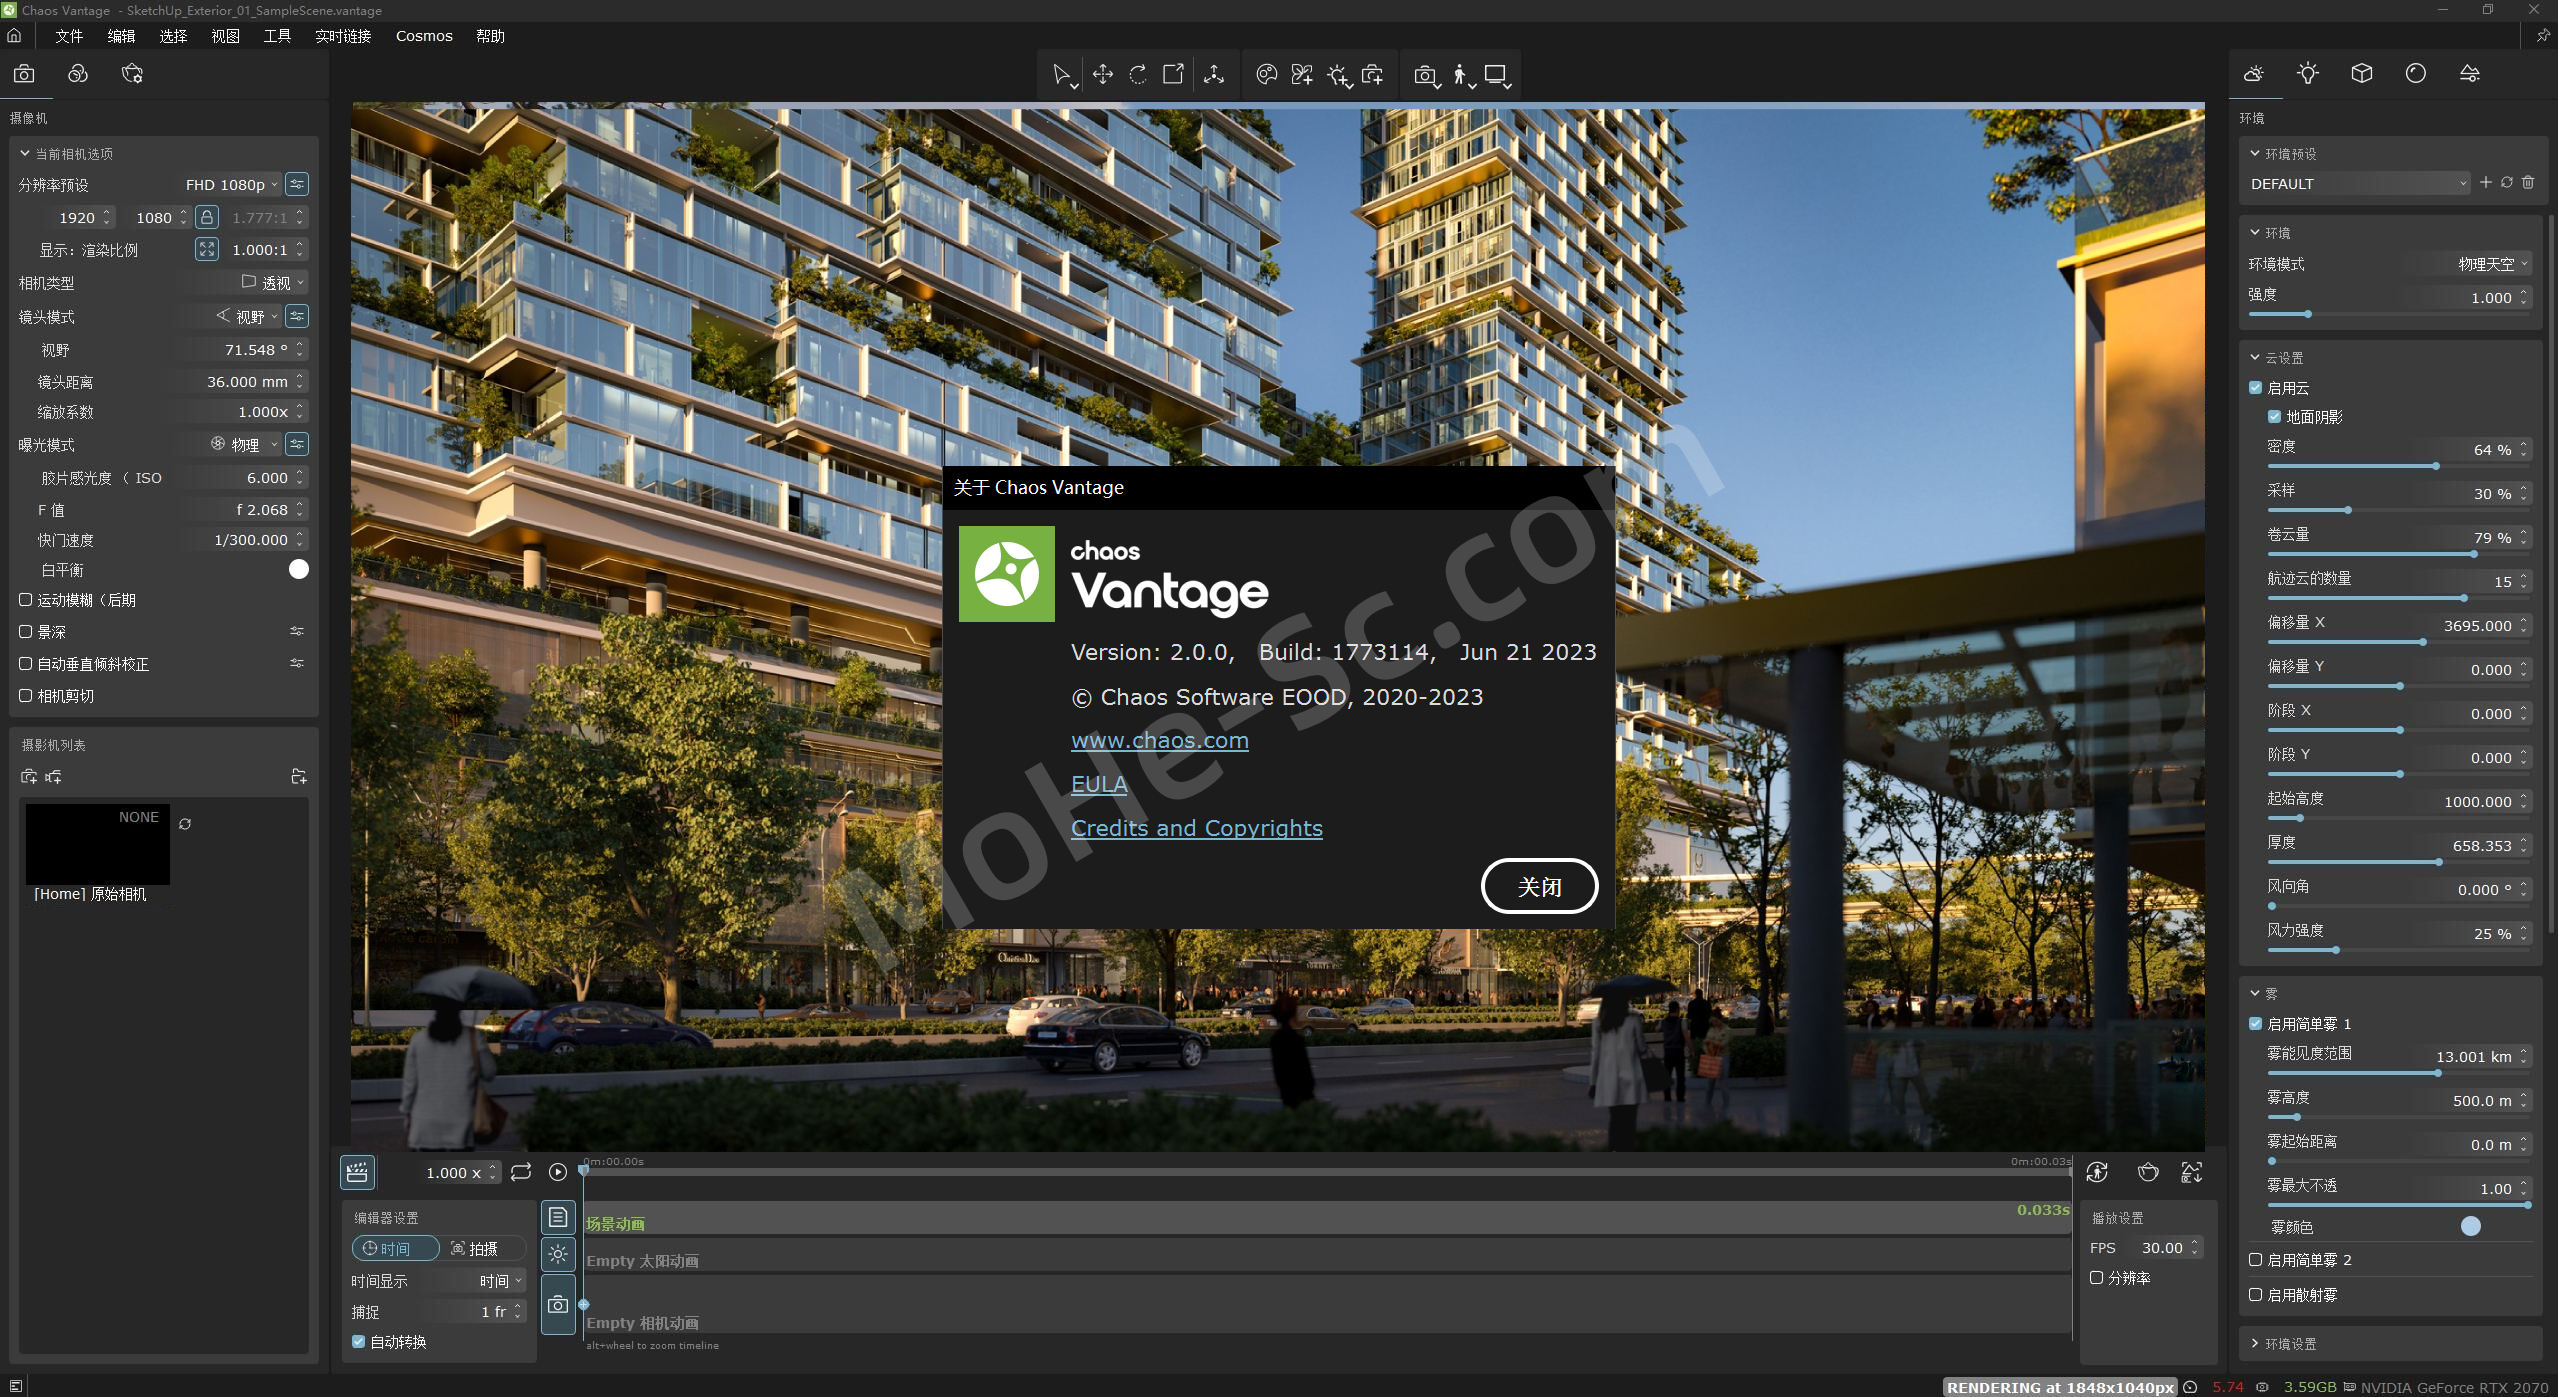Image resolution: width=2558 pixels, height=1397 pixels.
Task: Enable depth of field 景深 checkbox
Action: coord(26,632)
